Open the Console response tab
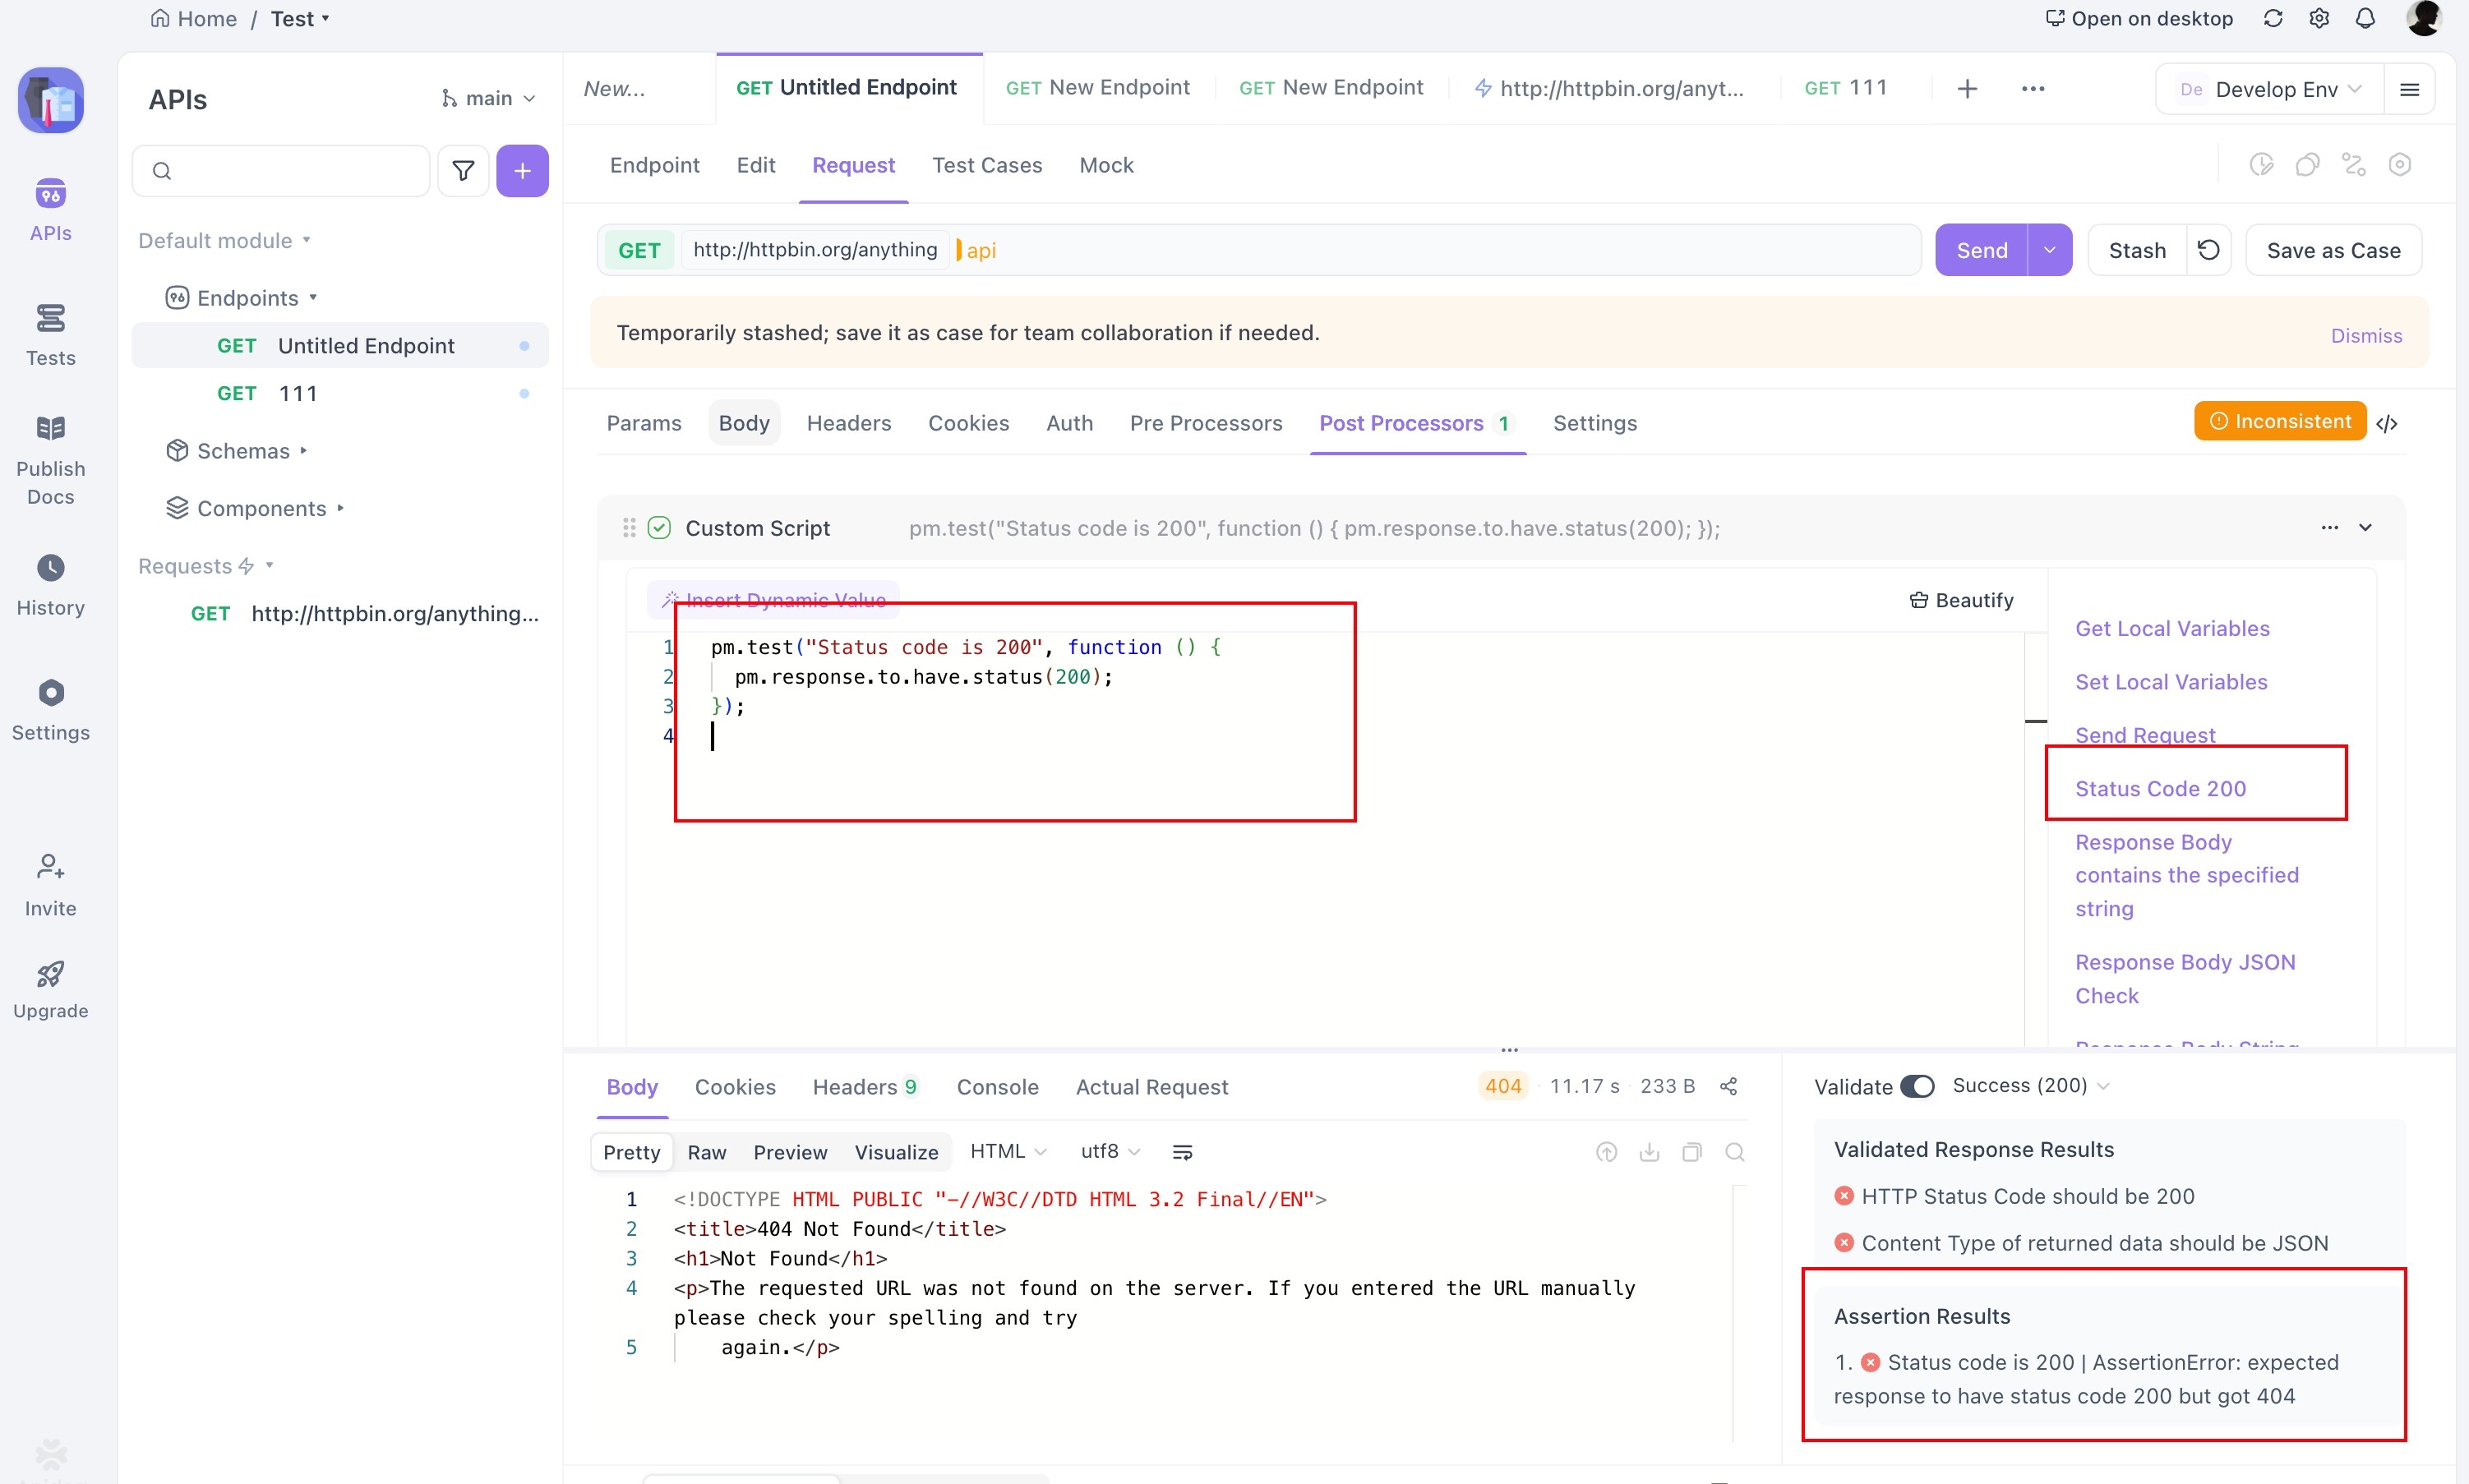The height and width of the screenshot is (1484, 2469). tap(997, 1087)
